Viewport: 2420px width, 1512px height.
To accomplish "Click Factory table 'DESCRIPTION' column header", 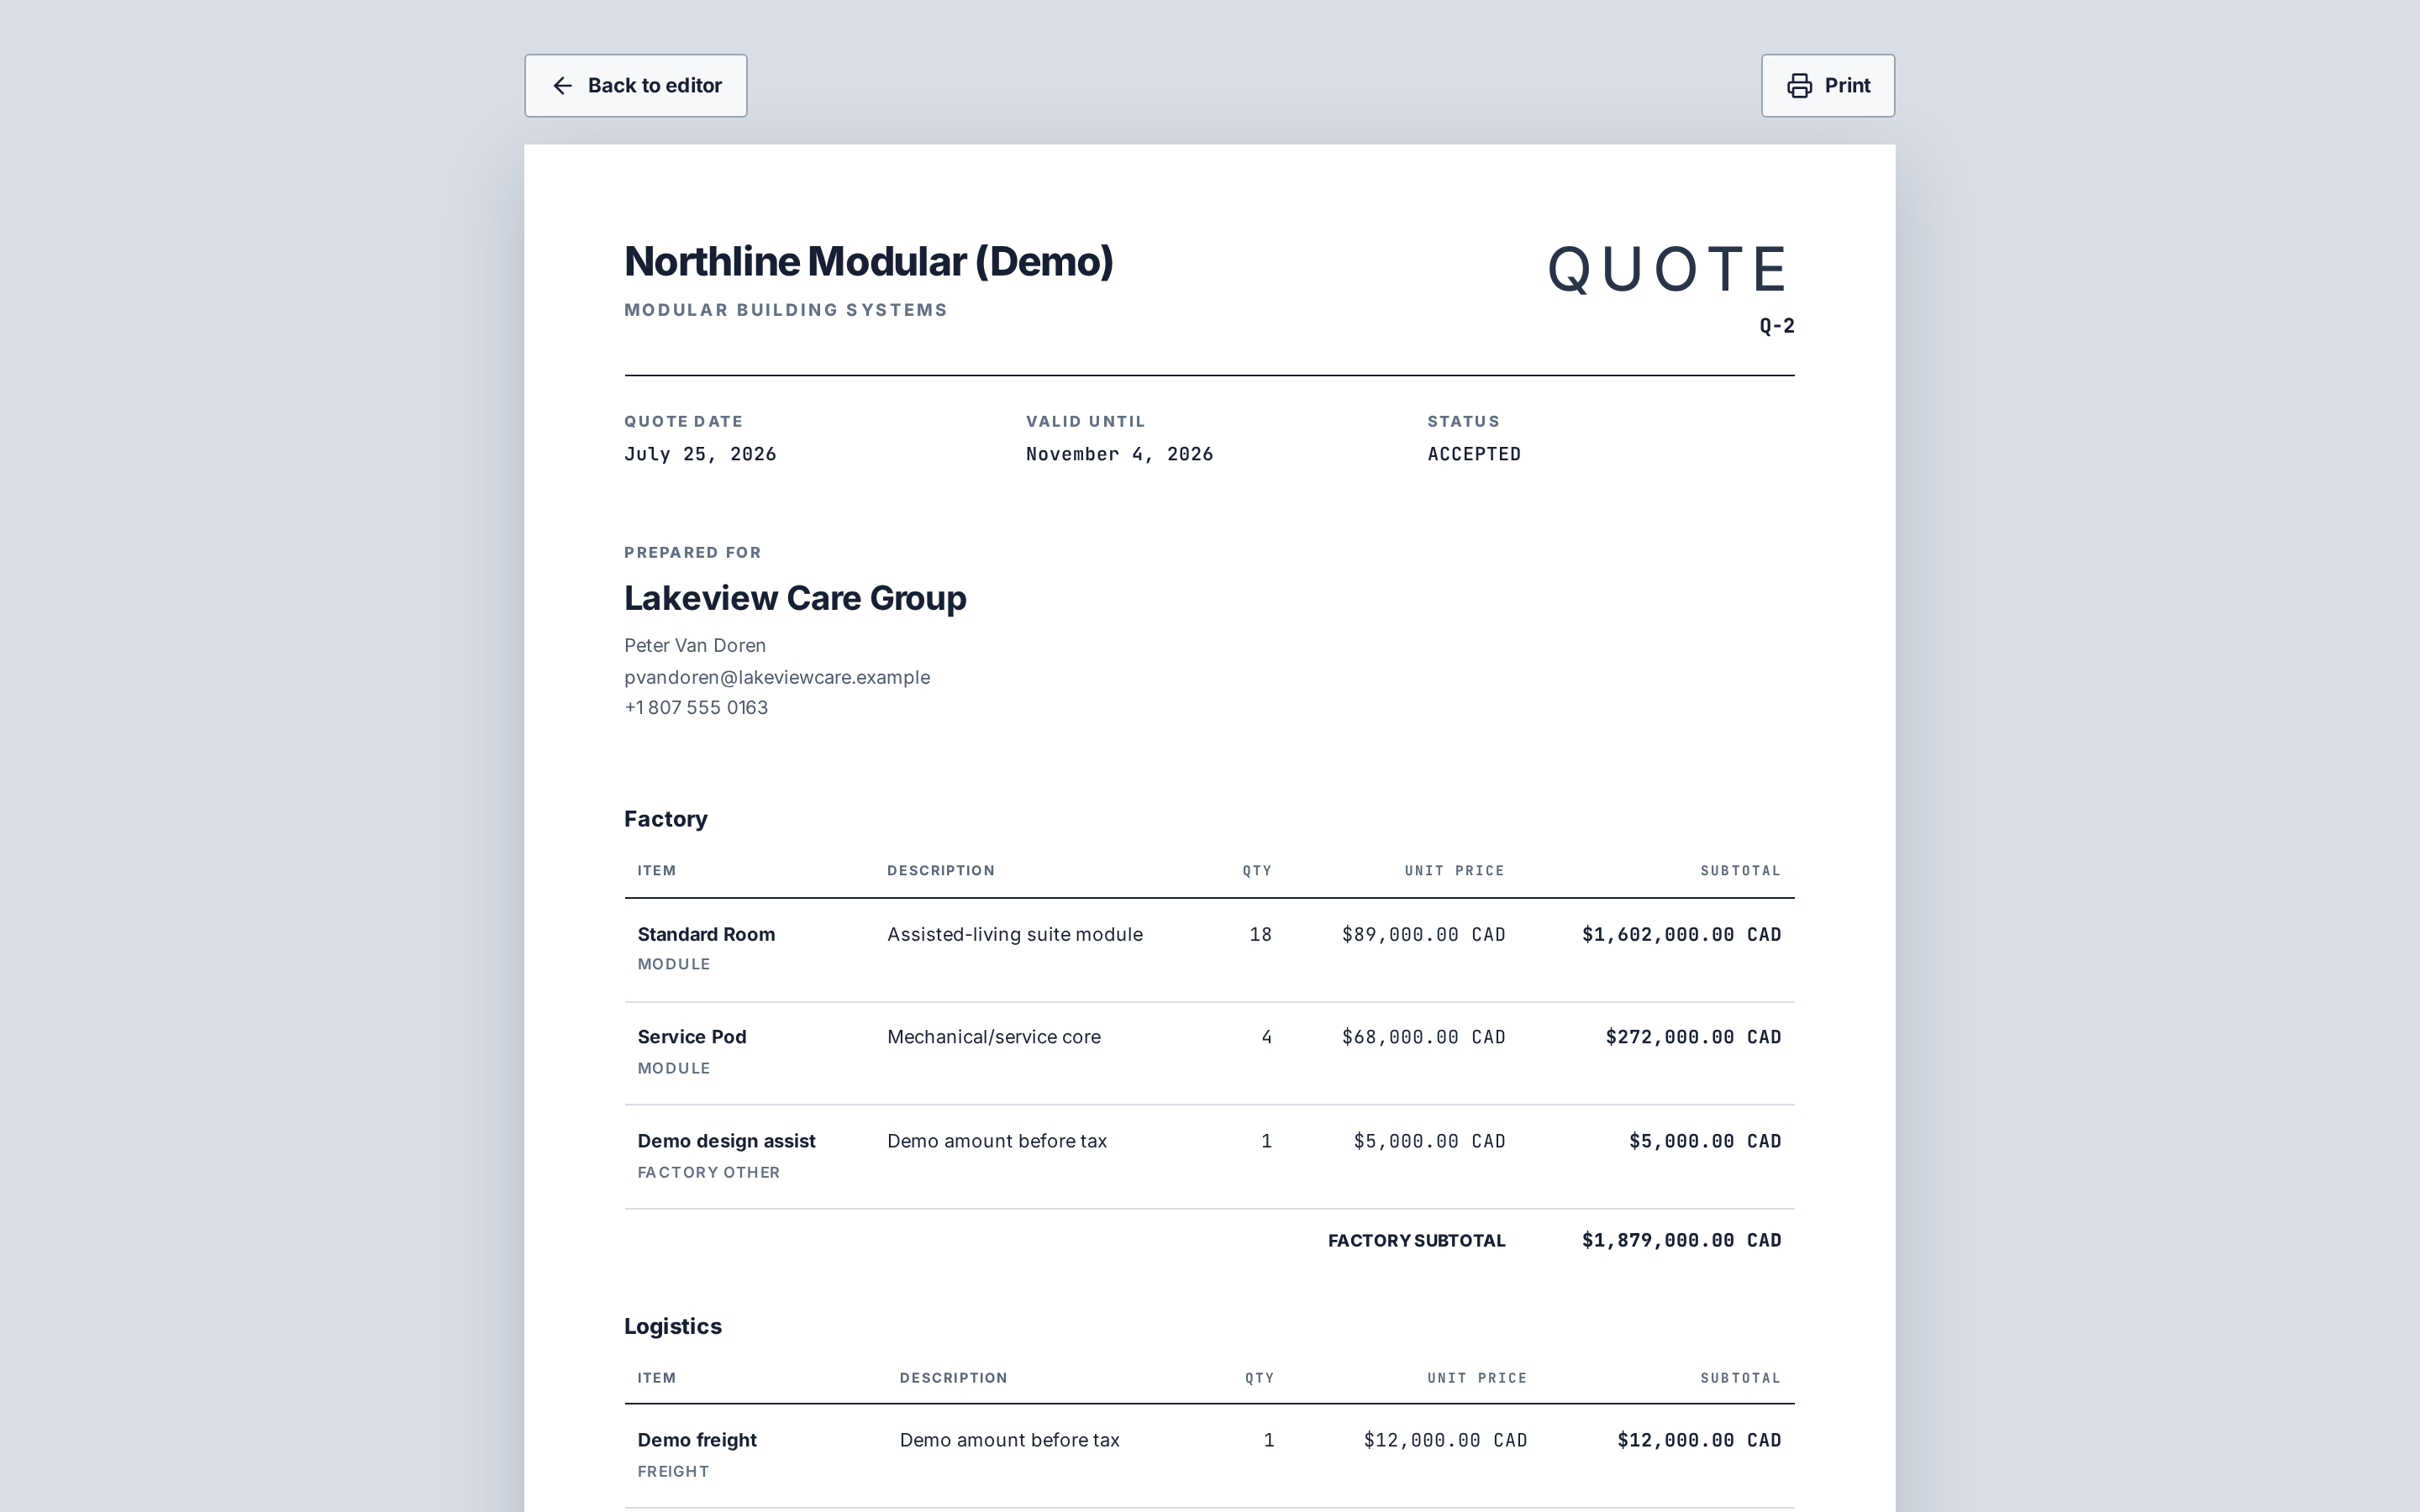I will coord(941,871).
